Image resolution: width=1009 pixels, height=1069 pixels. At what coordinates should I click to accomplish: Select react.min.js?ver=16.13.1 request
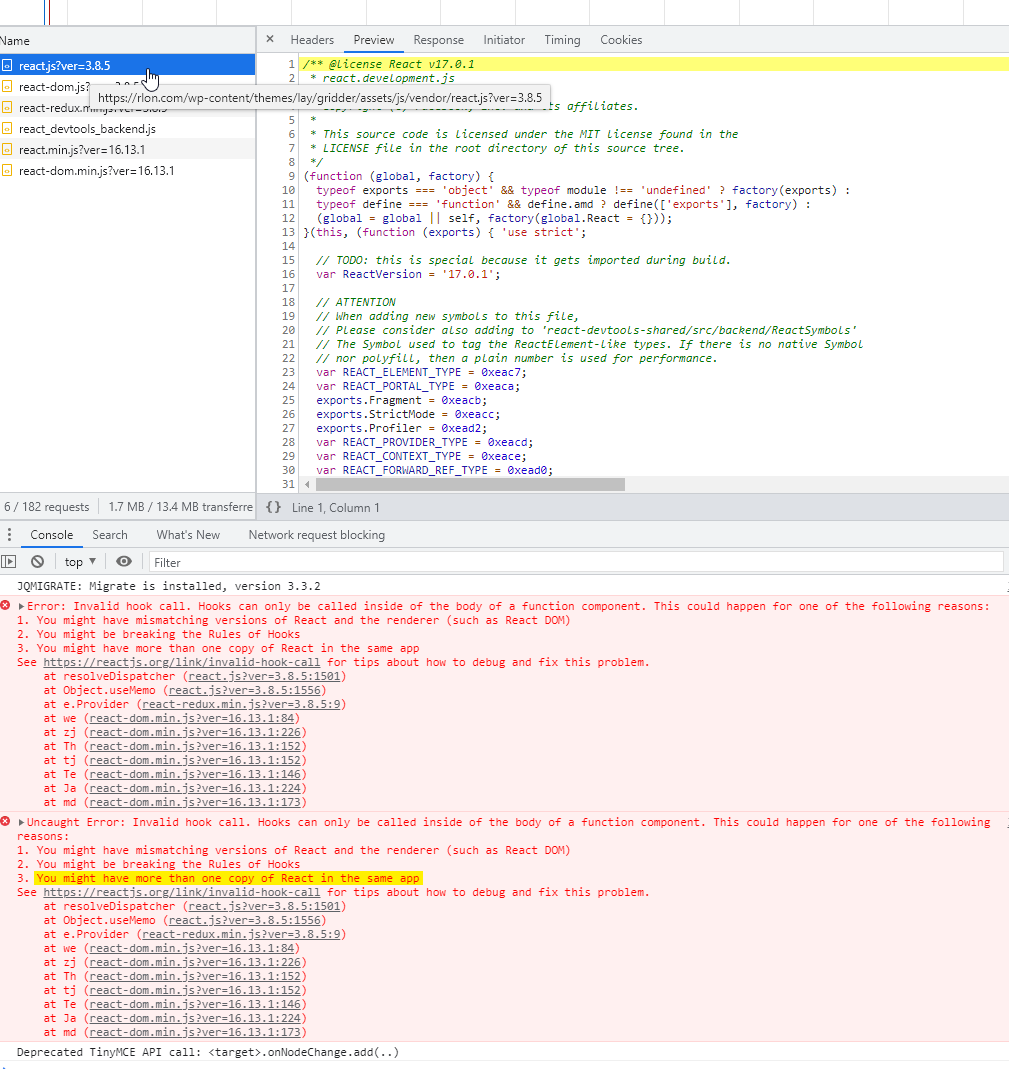(82, 150)
